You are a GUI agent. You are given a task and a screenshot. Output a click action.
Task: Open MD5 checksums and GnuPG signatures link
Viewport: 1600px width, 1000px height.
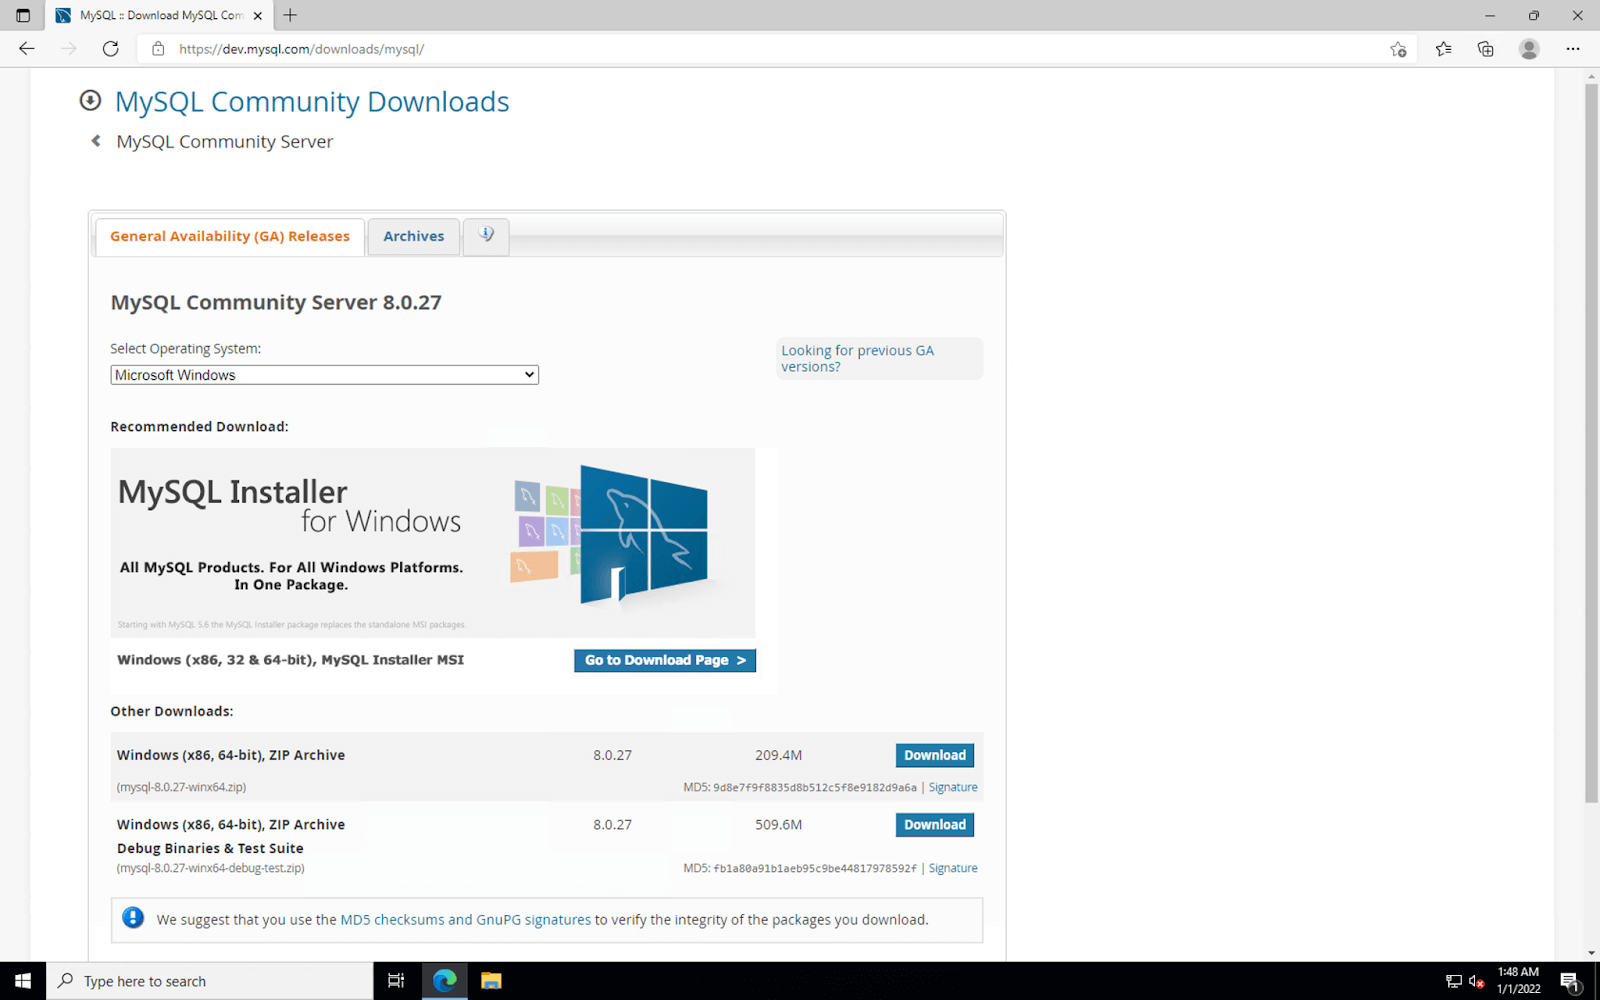tap(465, 920)
